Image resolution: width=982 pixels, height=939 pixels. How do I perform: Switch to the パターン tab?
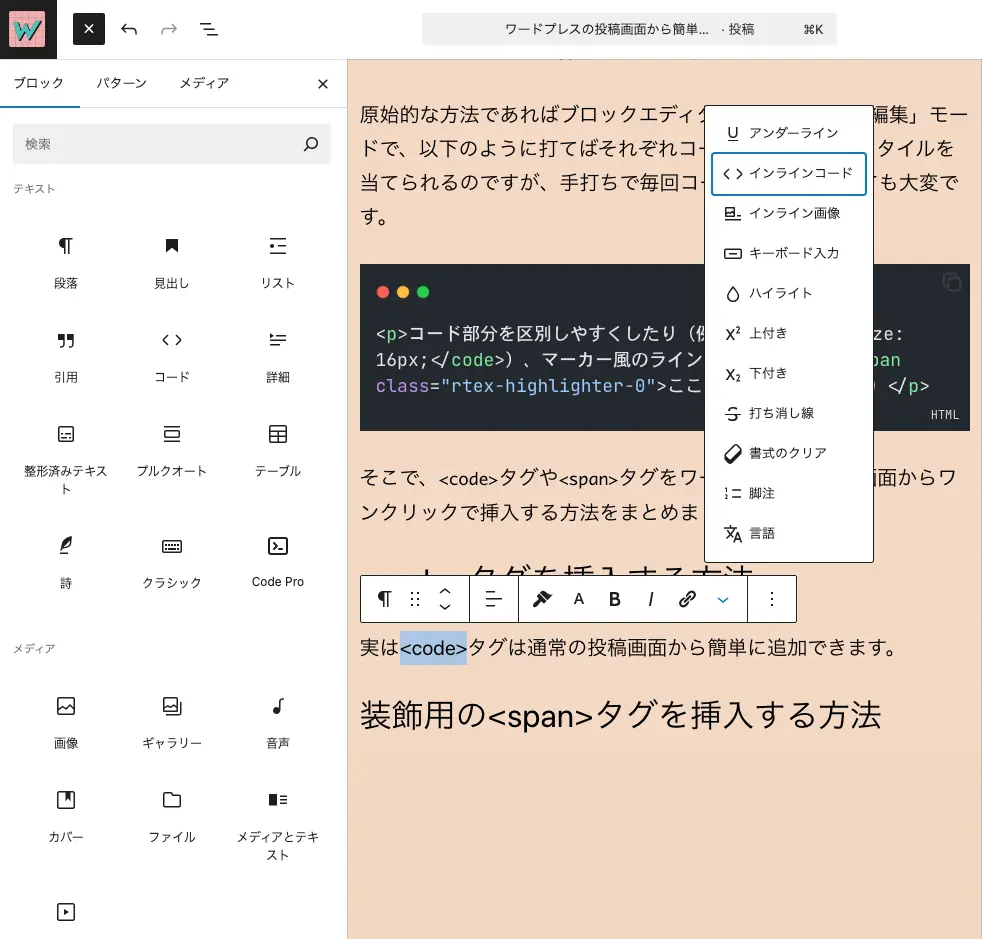[121, 83]
